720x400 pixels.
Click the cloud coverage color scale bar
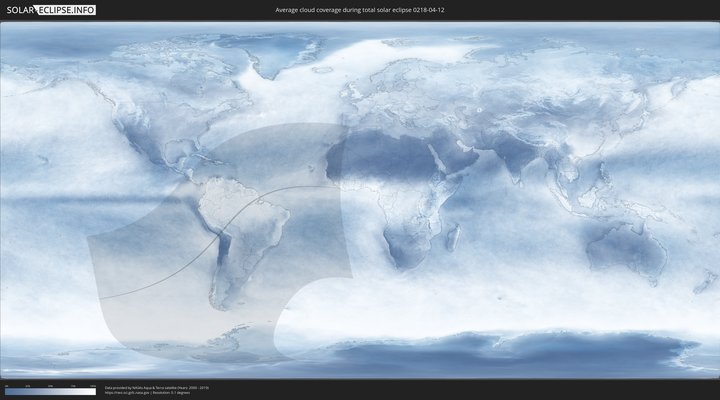(50, 391)
